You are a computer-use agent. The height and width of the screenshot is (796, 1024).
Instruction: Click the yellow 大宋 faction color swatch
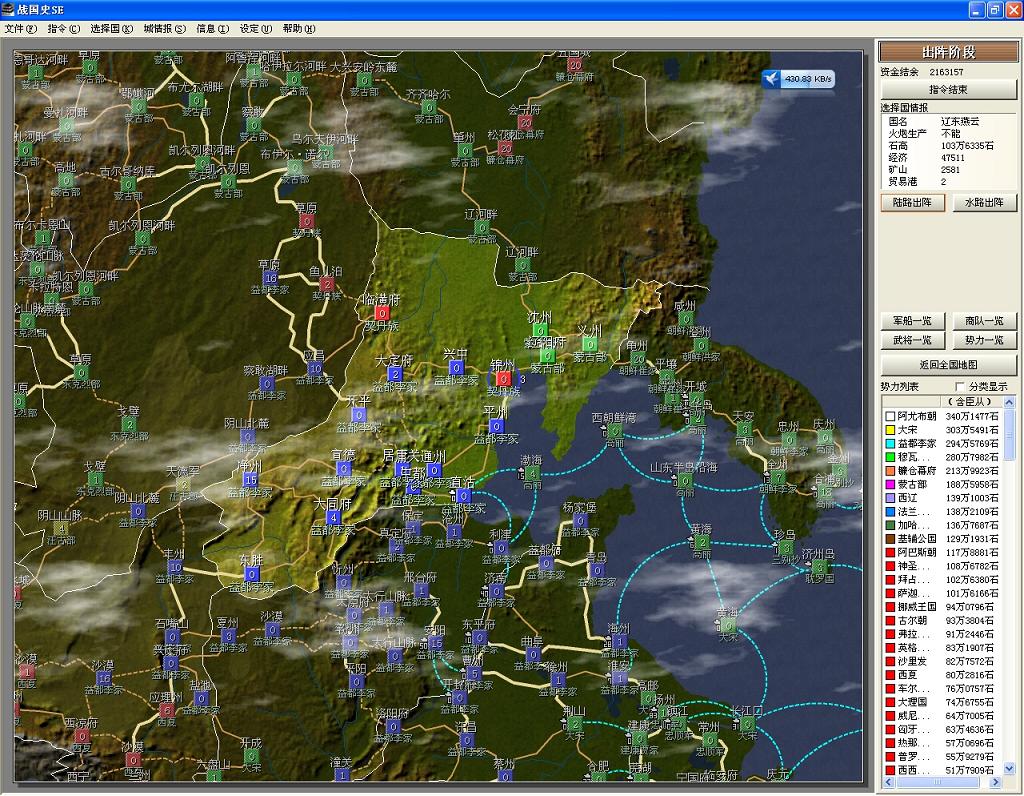point(889,430)
